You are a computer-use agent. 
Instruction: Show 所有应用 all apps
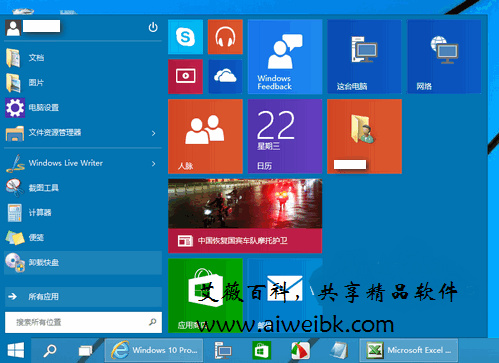point(83,297)
